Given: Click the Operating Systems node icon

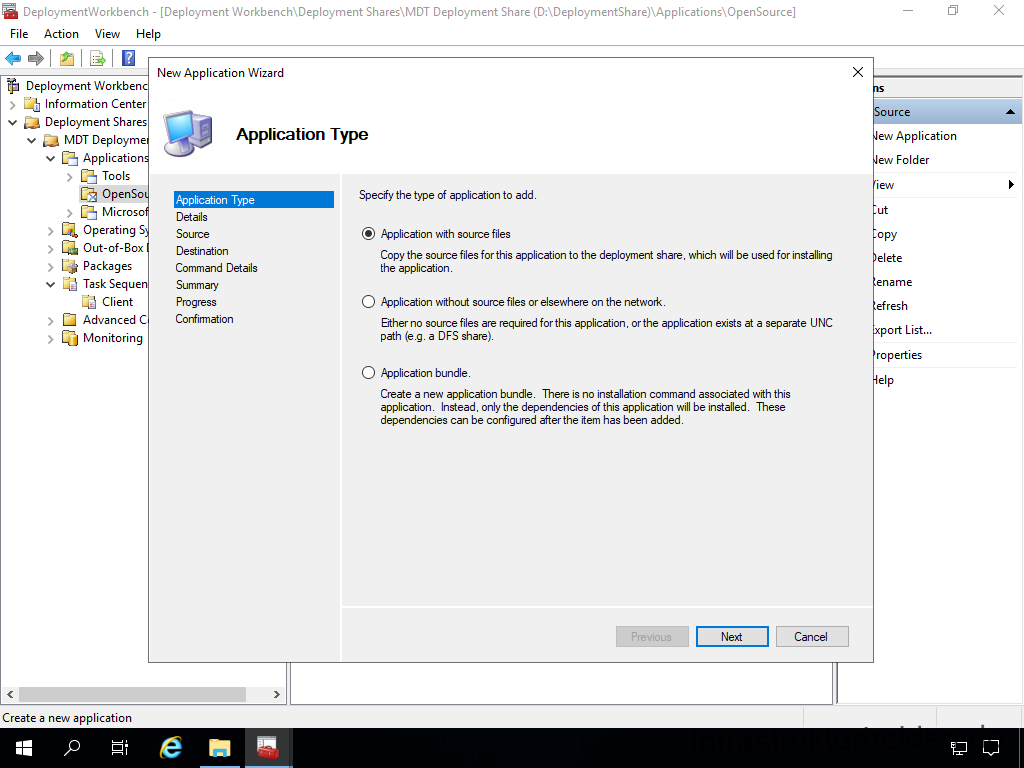Looking at the screenshot, I should click(70, 230).
